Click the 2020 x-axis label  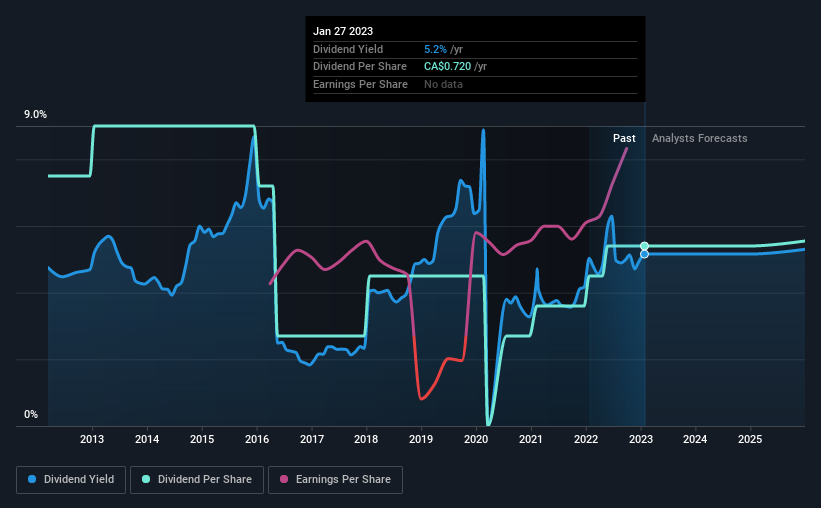(x=476, y=439)
